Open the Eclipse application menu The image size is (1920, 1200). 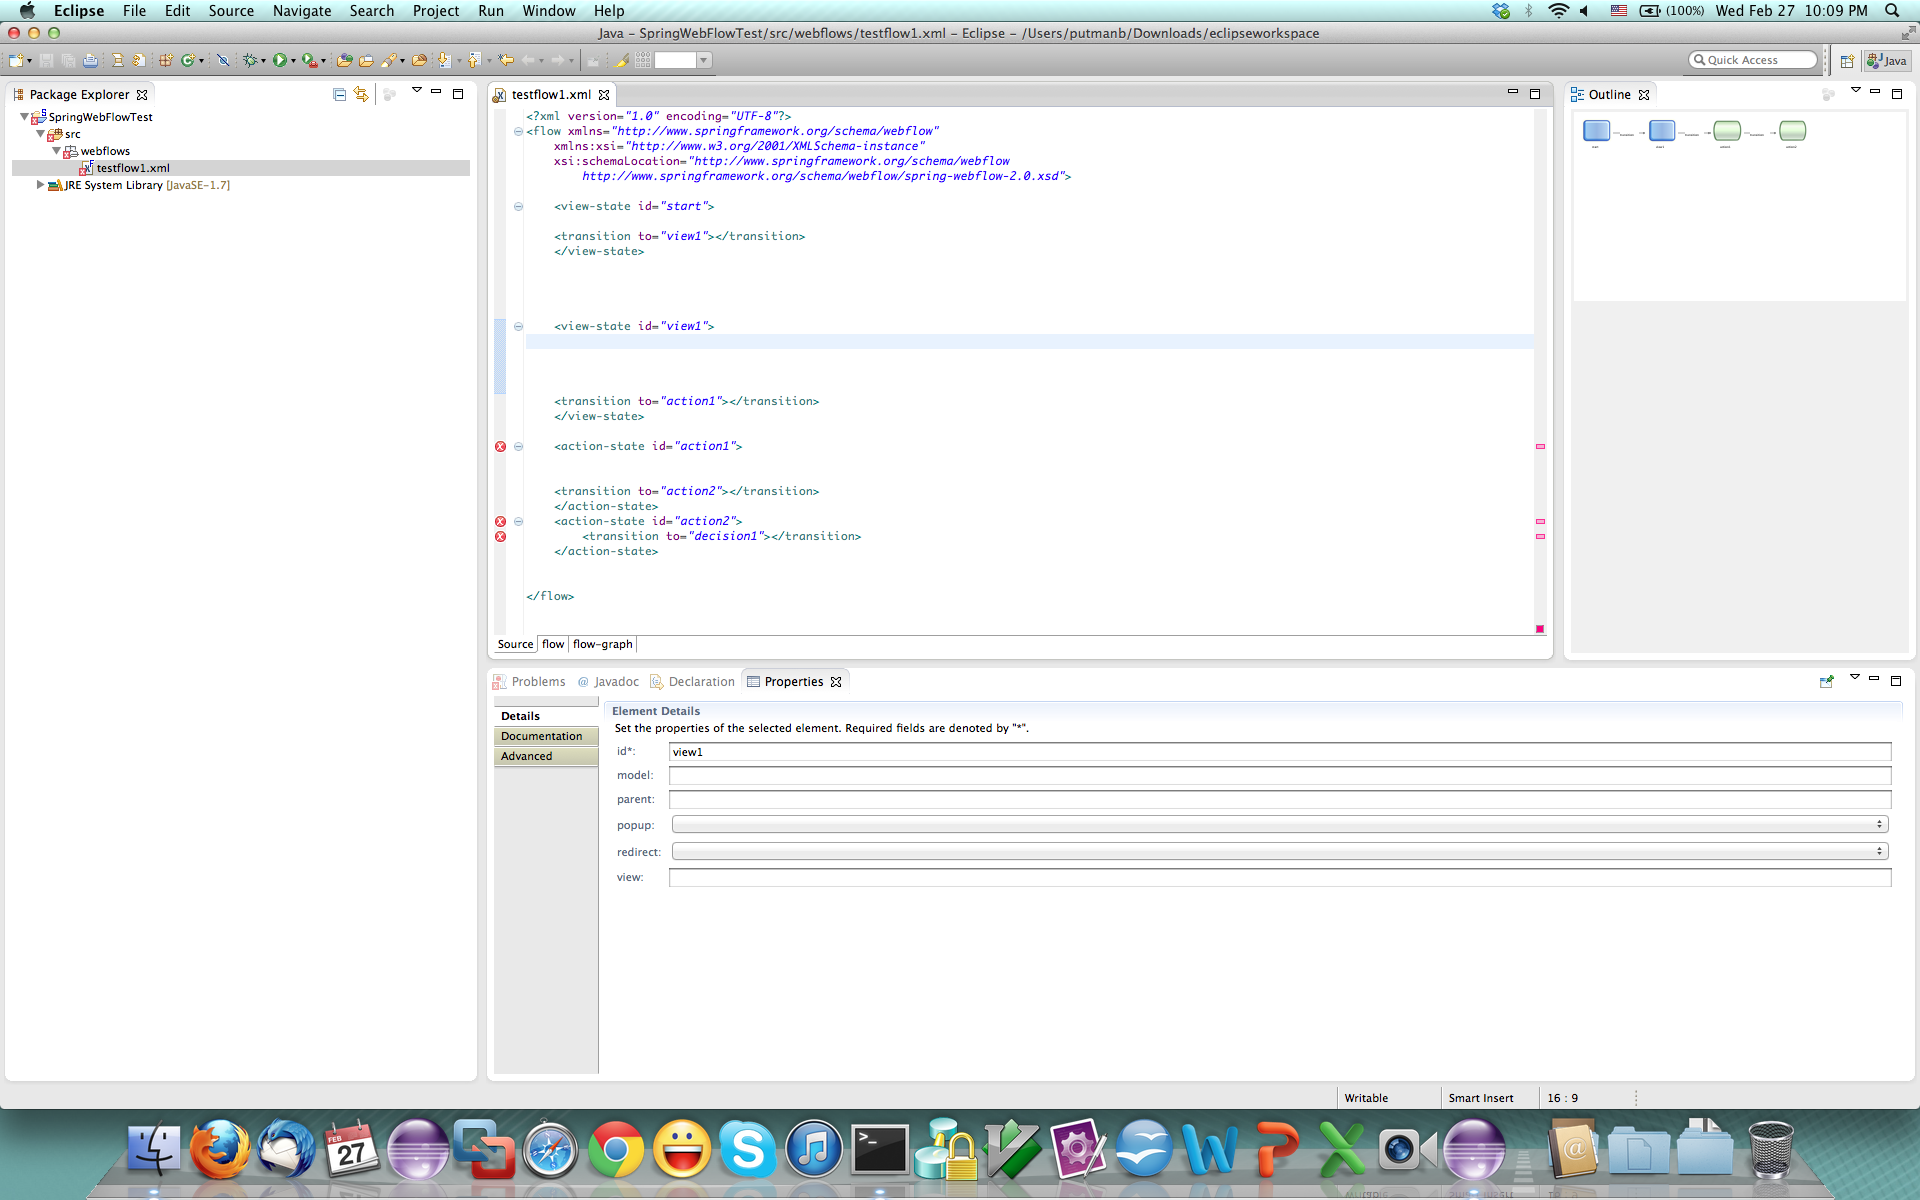(79, 10)
